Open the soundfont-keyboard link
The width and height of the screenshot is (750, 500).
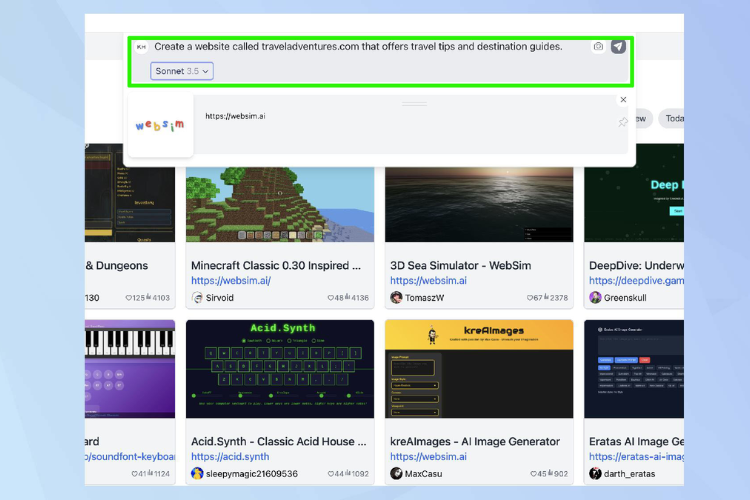130,457
